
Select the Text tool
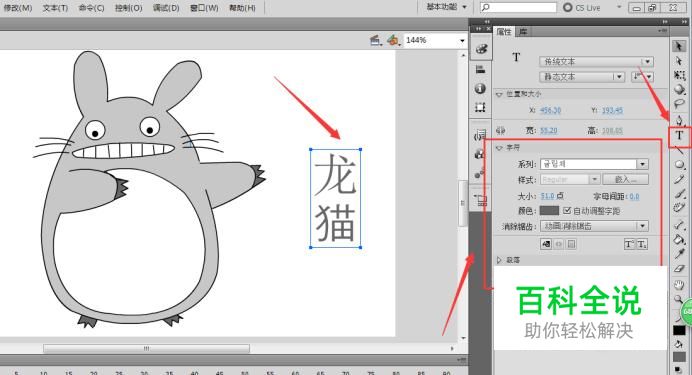click(x=679, y=135)
